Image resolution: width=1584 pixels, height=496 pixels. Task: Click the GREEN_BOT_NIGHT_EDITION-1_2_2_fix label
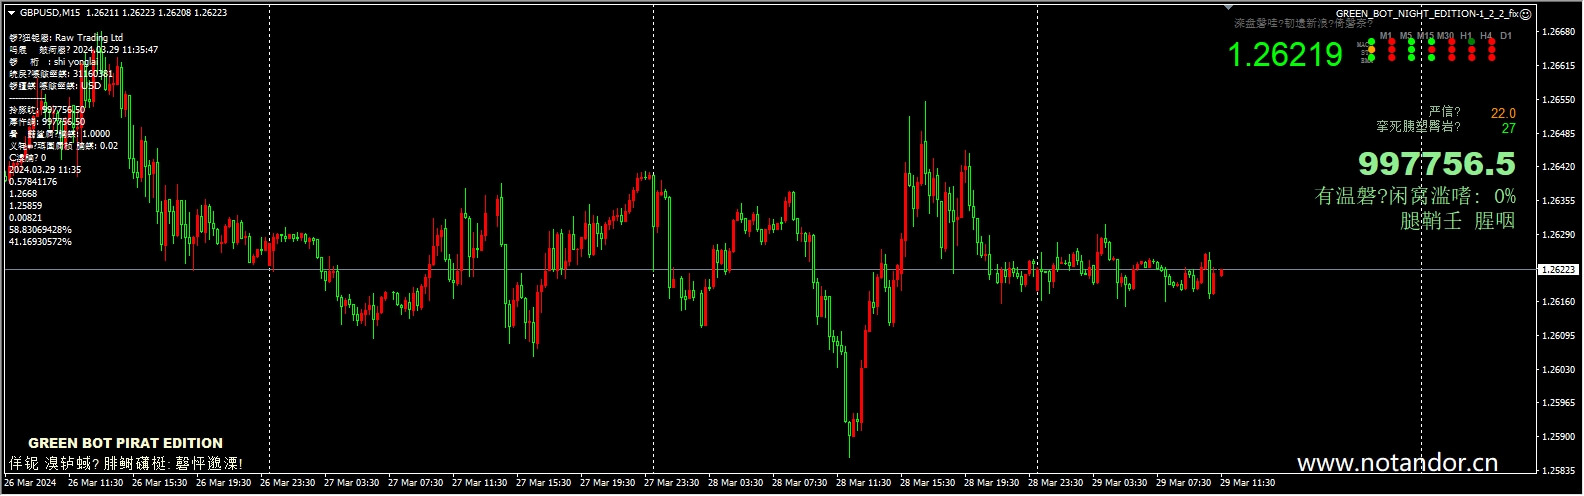pyautogui.click(x=1427, y=14)
